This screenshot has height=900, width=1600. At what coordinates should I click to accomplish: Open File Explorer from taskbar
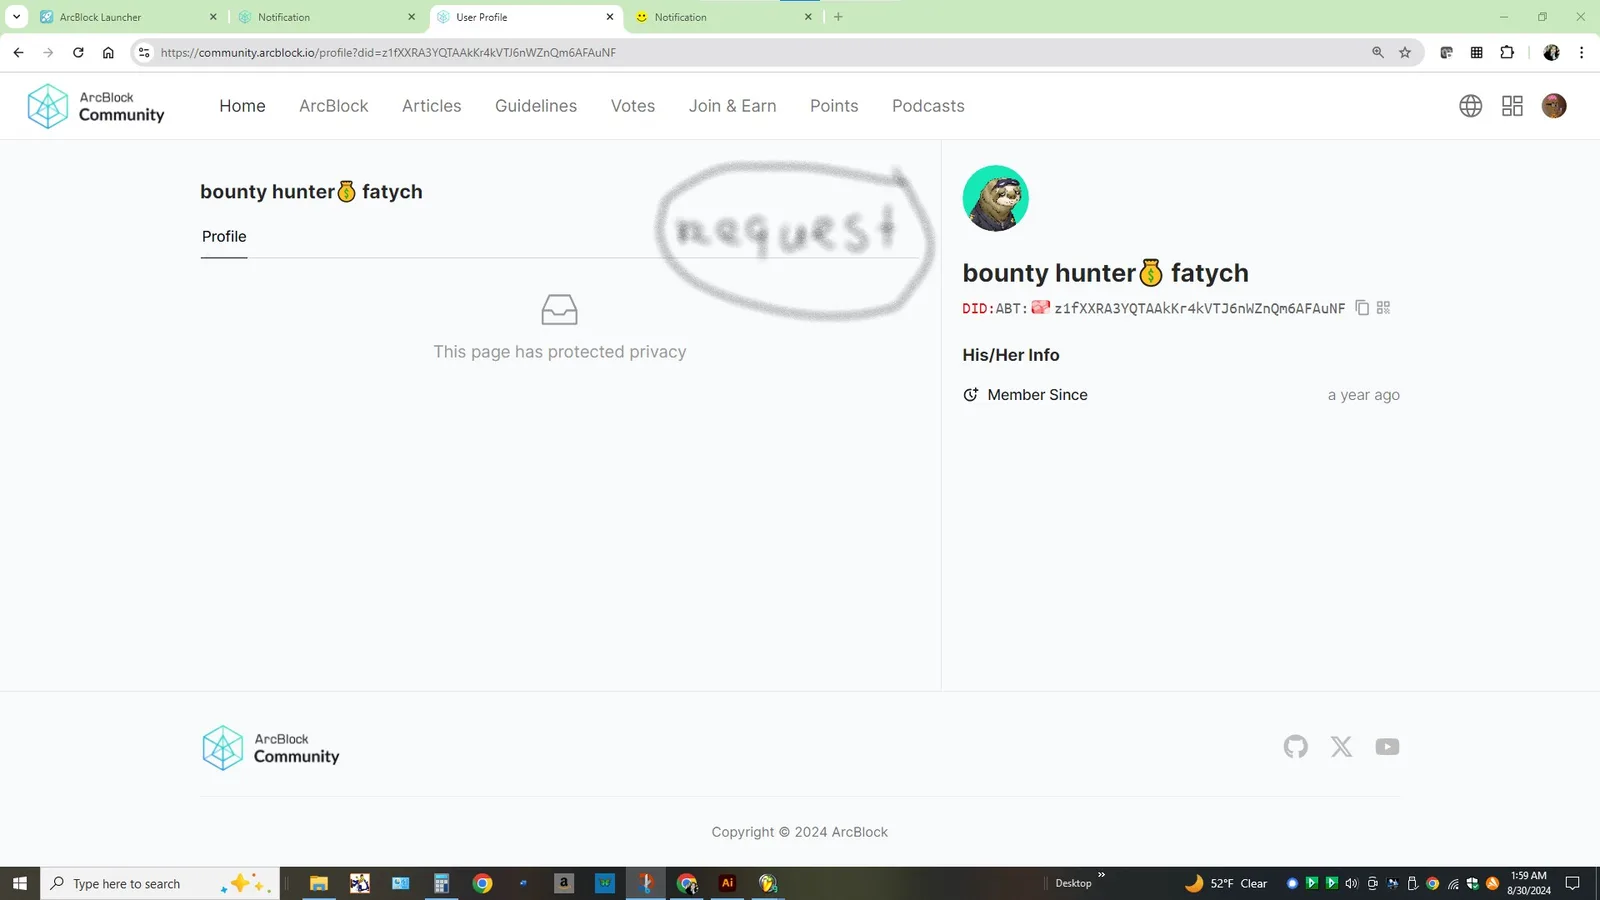pos(318,883)
